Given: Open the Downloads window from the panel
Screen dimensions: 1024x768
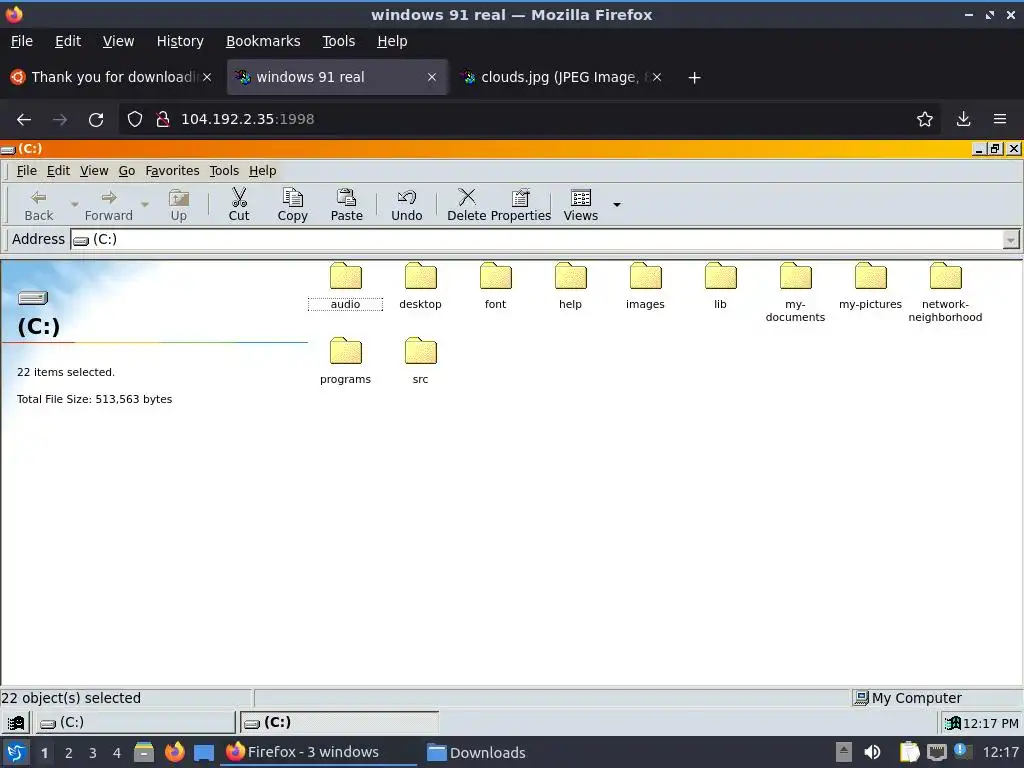Looking at the screenshot, I should click(476, 752).
